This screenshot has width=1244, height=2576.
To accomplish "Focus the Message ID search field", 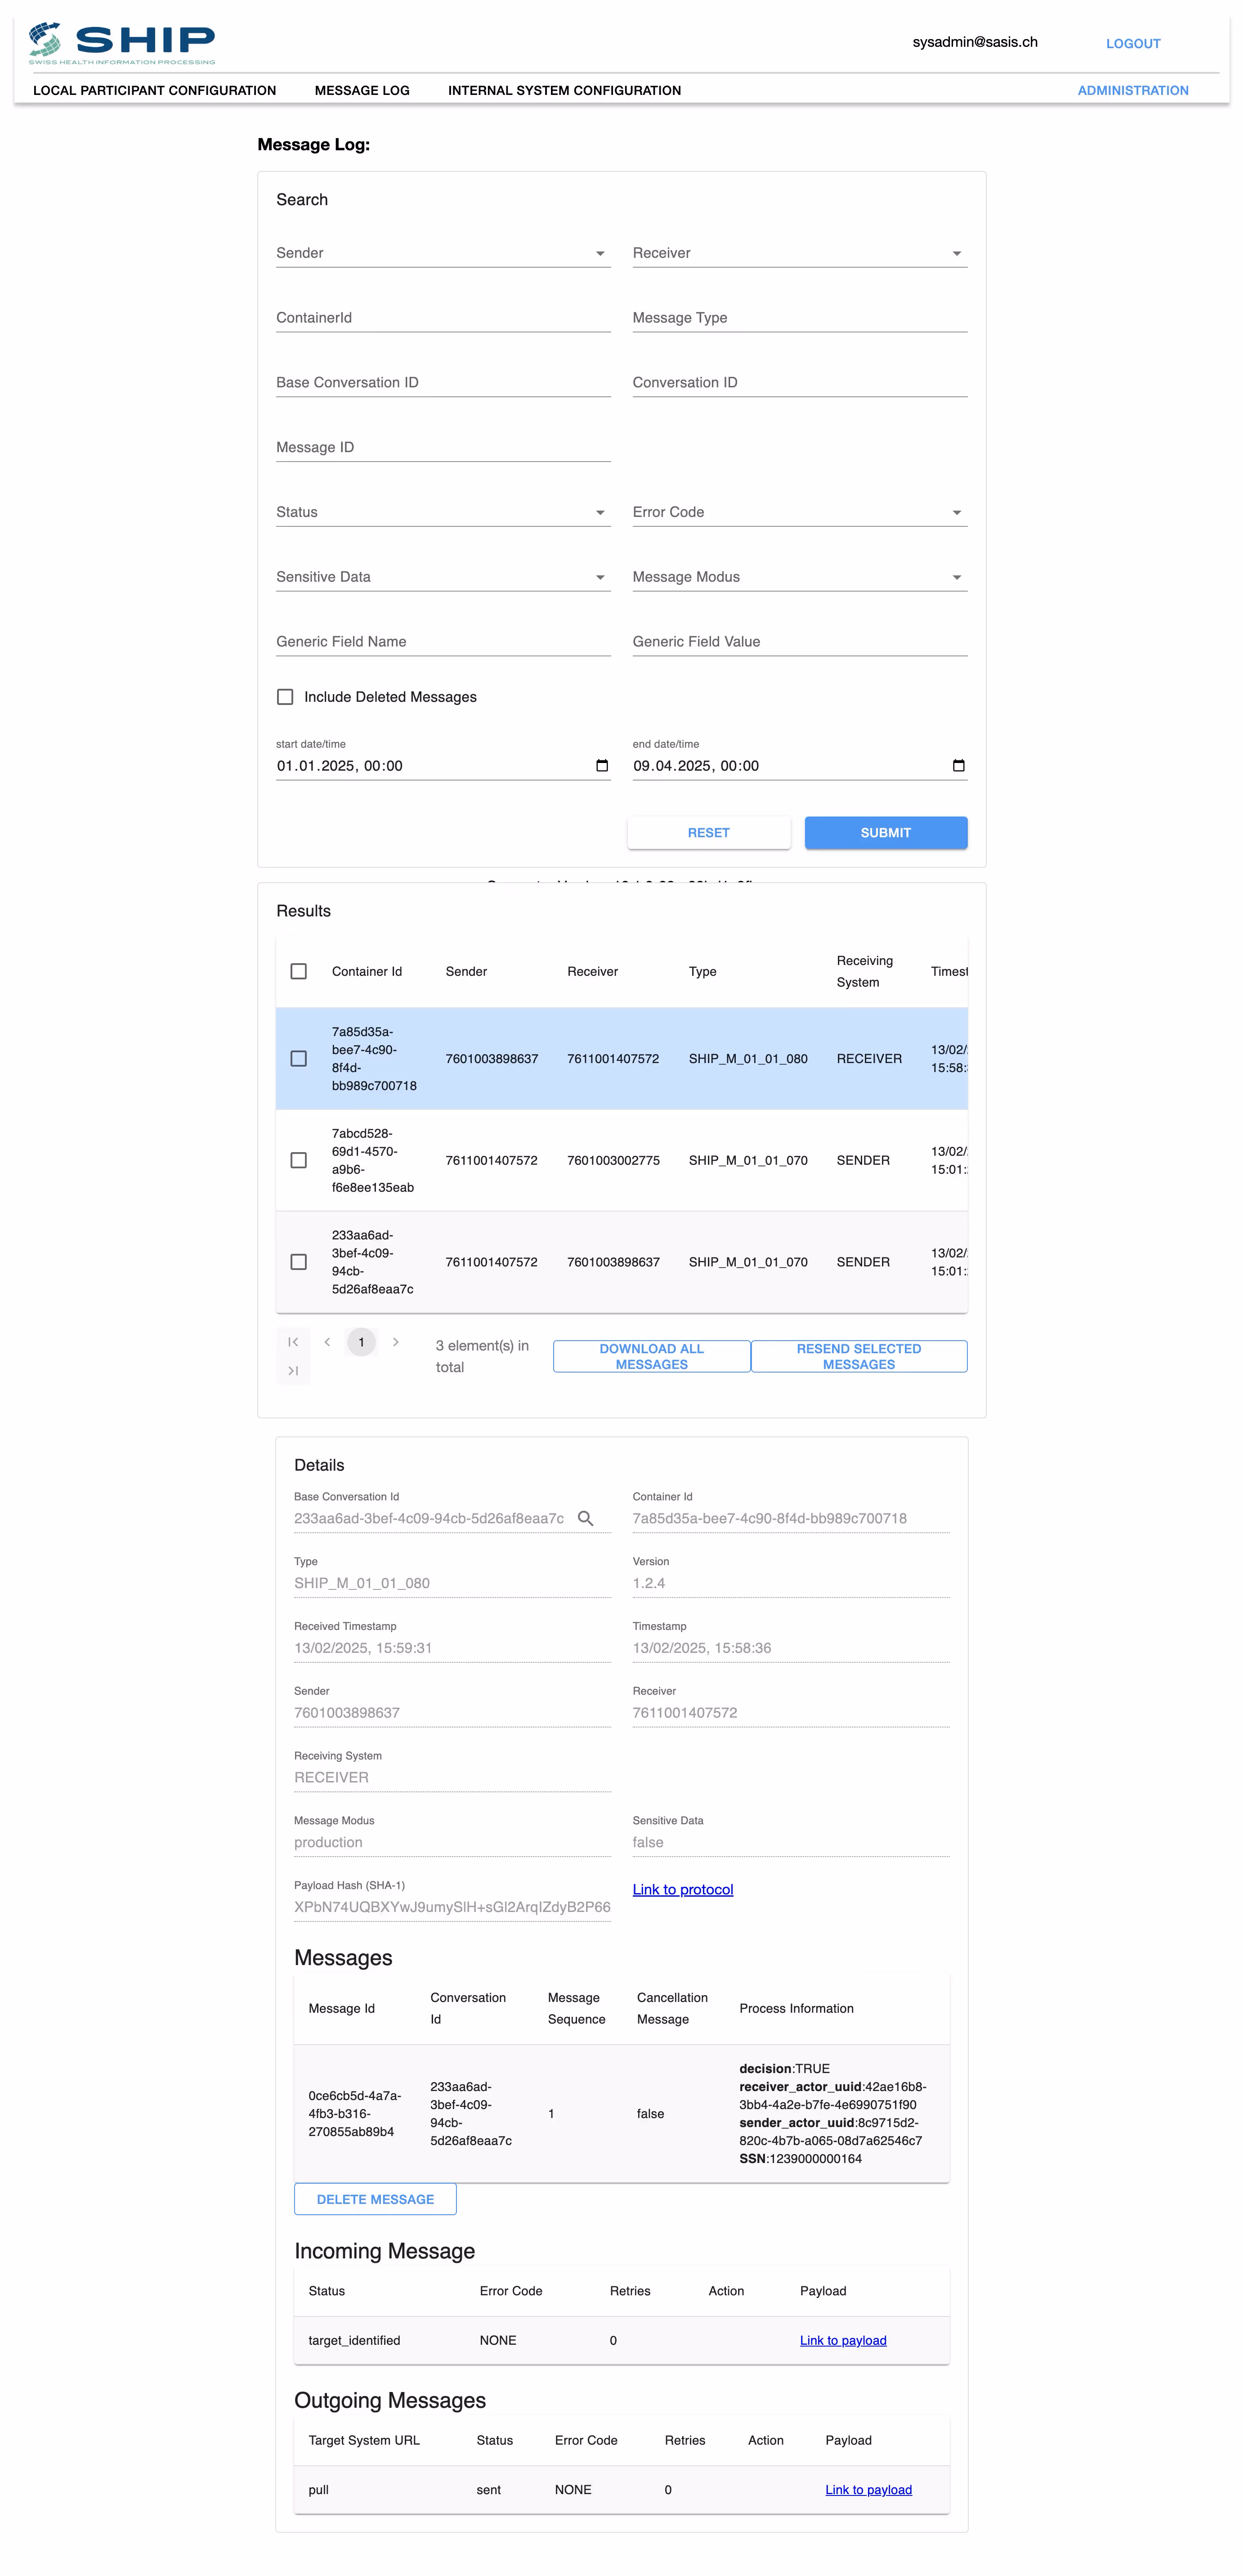I will (443, 447).
